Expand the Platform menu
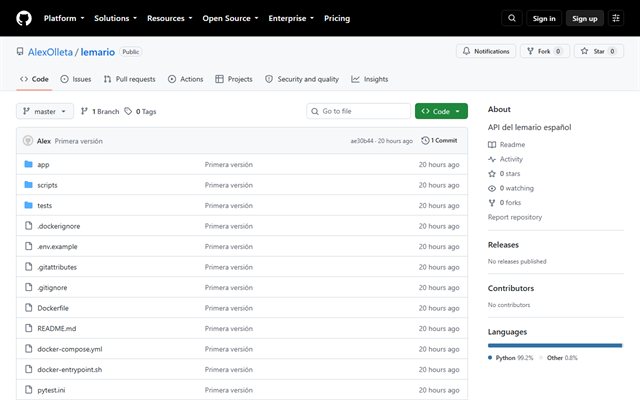Image resolution: width=640 pixels, height=400 pixels. 64,18
